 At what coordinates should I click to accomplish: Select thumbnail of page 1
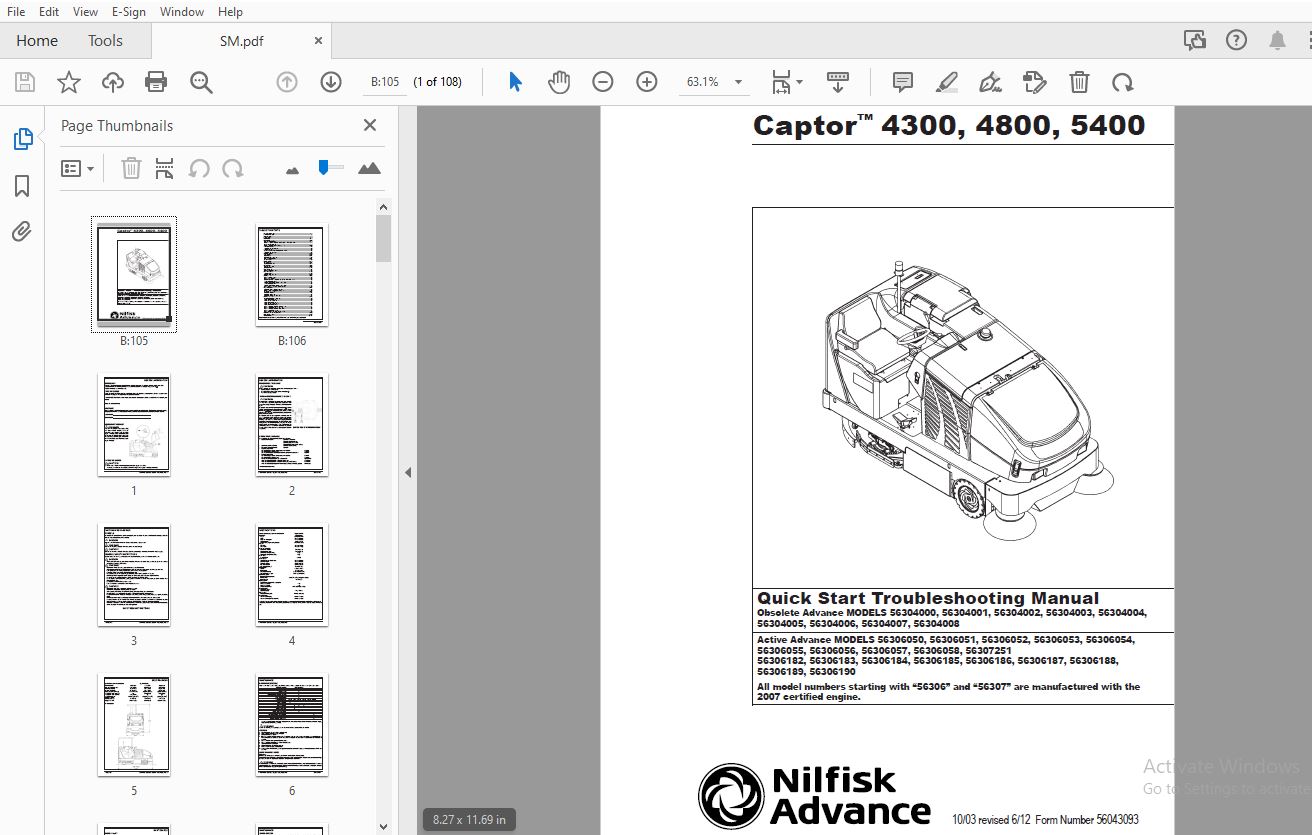tap(134, 424)
